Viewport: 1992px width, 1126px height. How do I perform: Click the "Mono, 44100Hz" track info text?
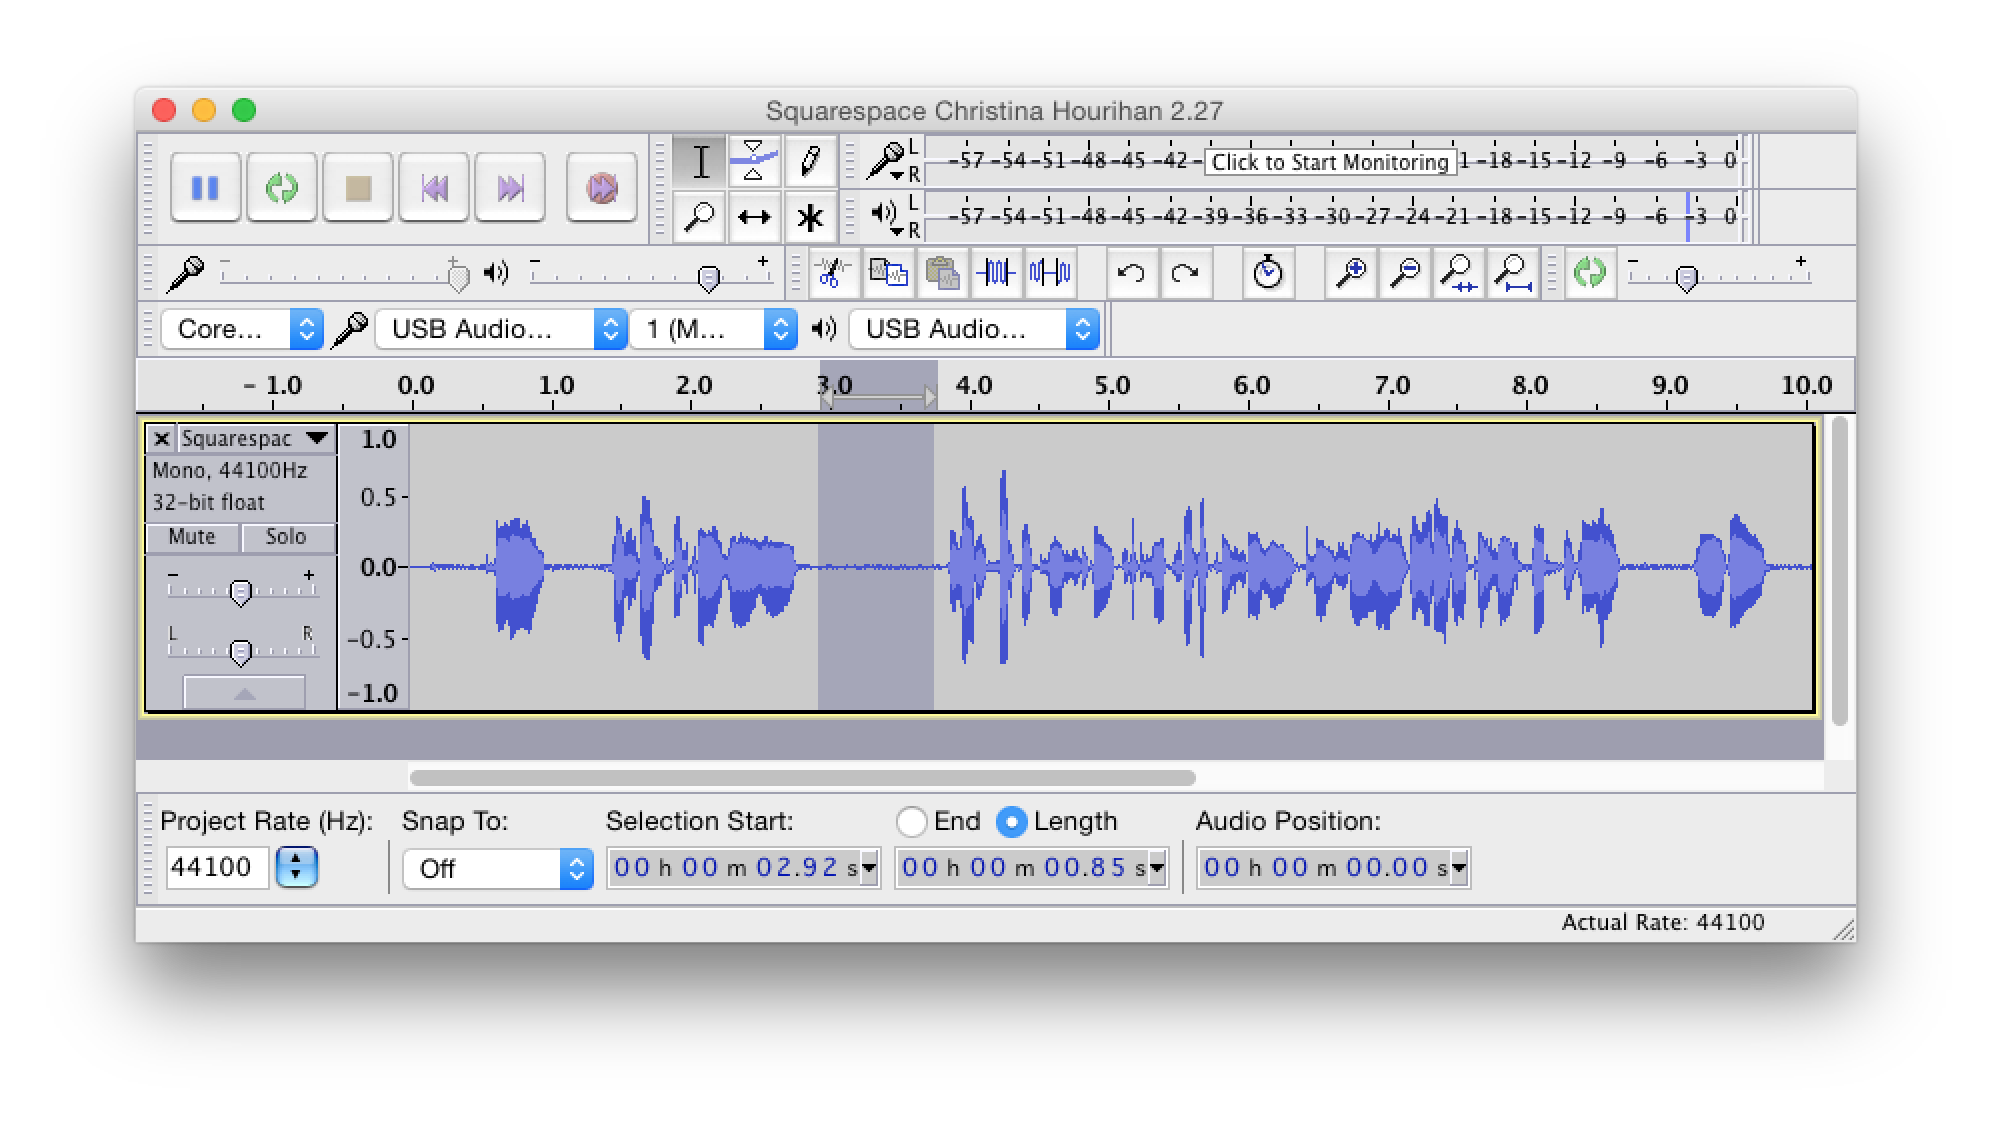coord(229,470)
